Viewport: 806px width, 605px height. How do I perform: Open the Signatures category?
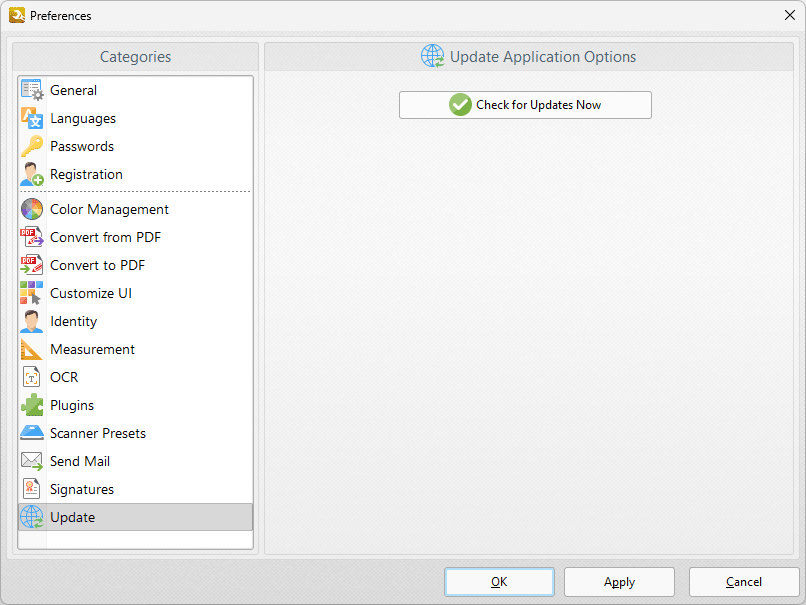136,489
